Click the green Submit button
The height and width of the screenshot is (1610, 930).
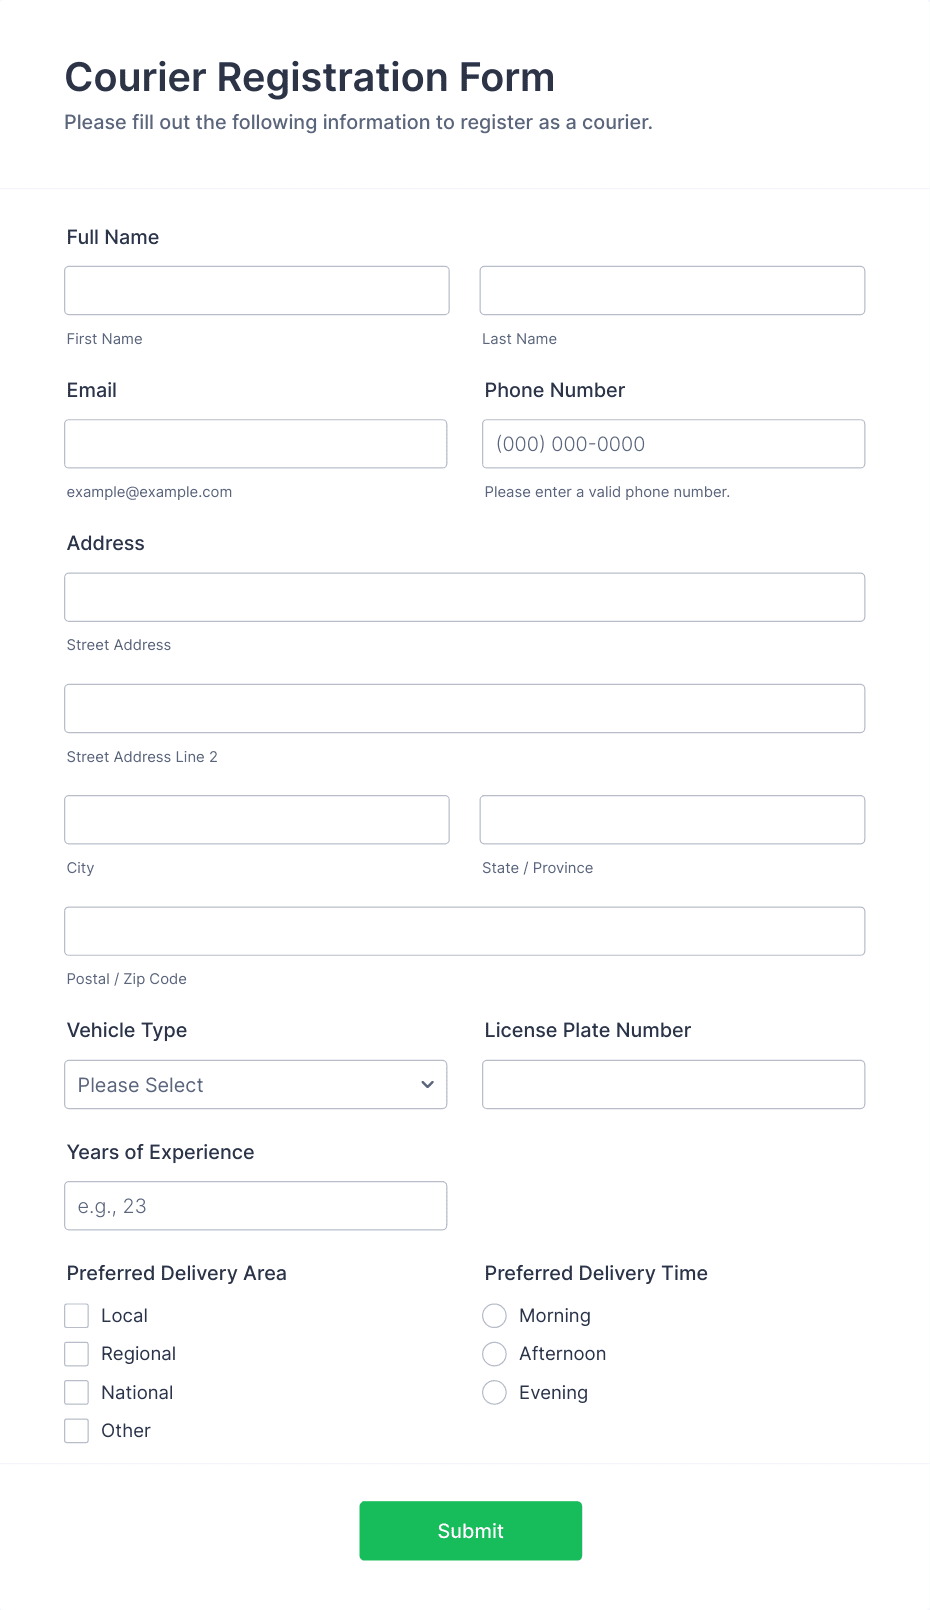coord(470,1530)
